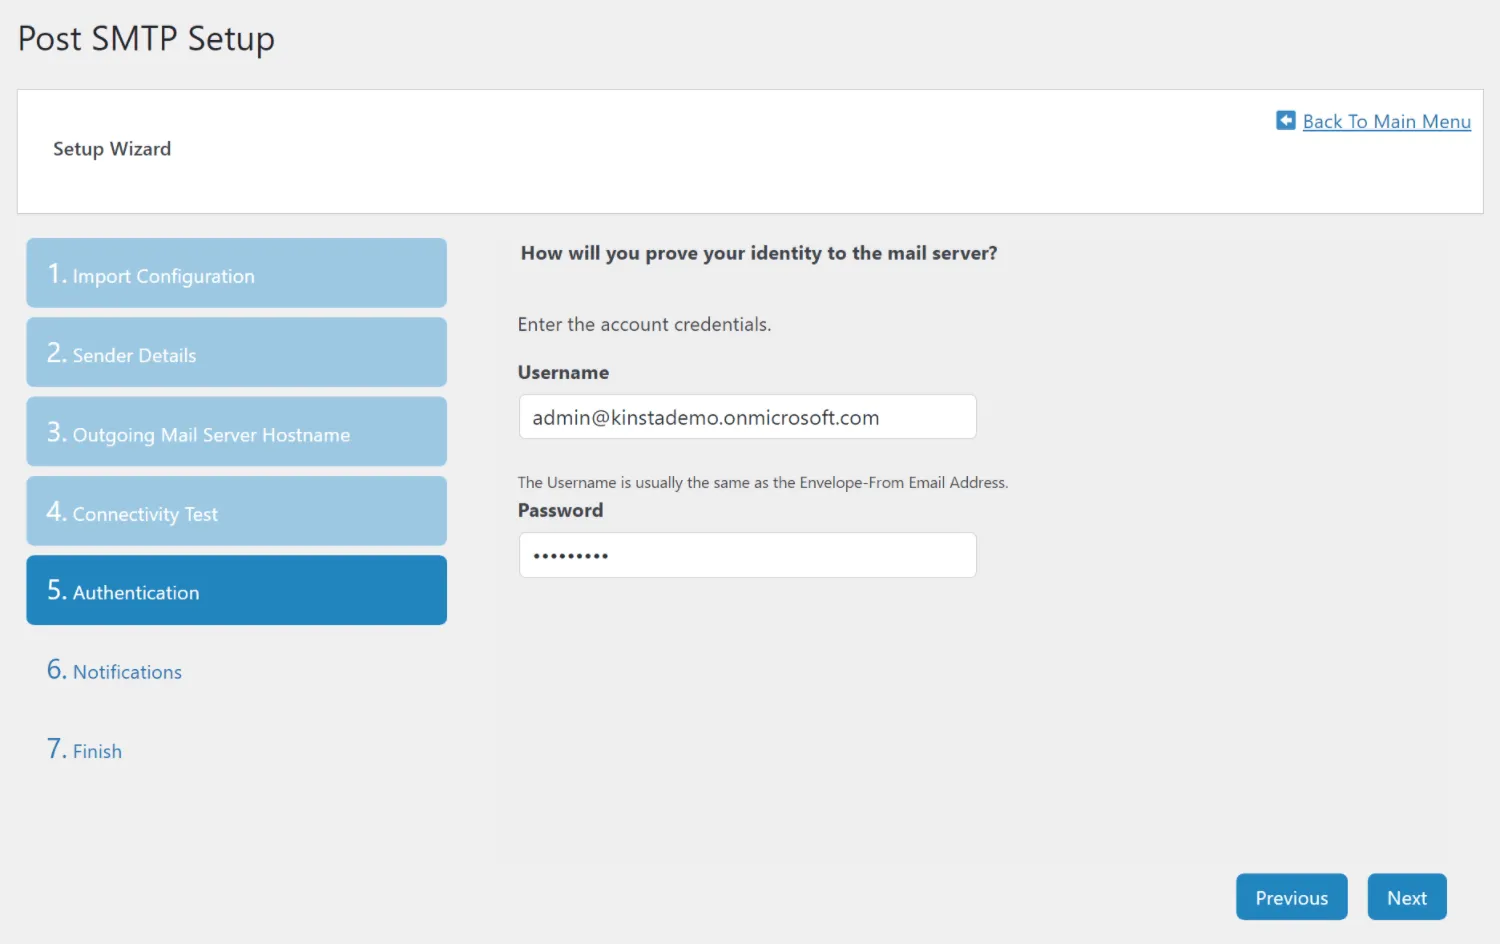The width and height of the screenshot is (1500, 944).
Task: Focus the Password input field
Action: [x=747, y=555]
